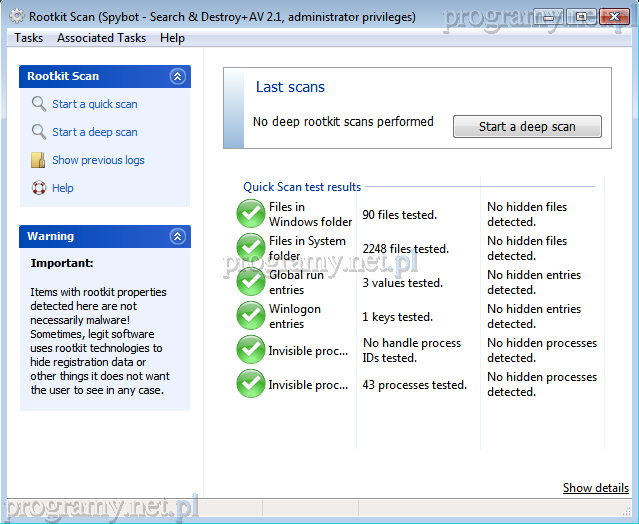The width and height of the screenshot is (639, 524).
Task: Open Show previous logs link
Action: [x=98, y=160]
